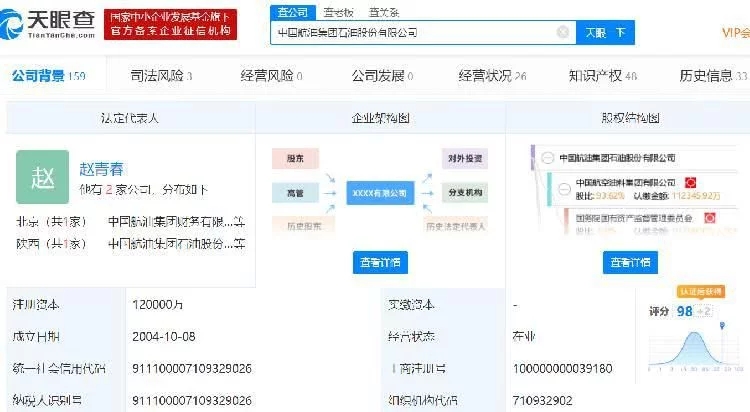
Task: Click the 法定代表人 section header
Action: click(130, 118)
